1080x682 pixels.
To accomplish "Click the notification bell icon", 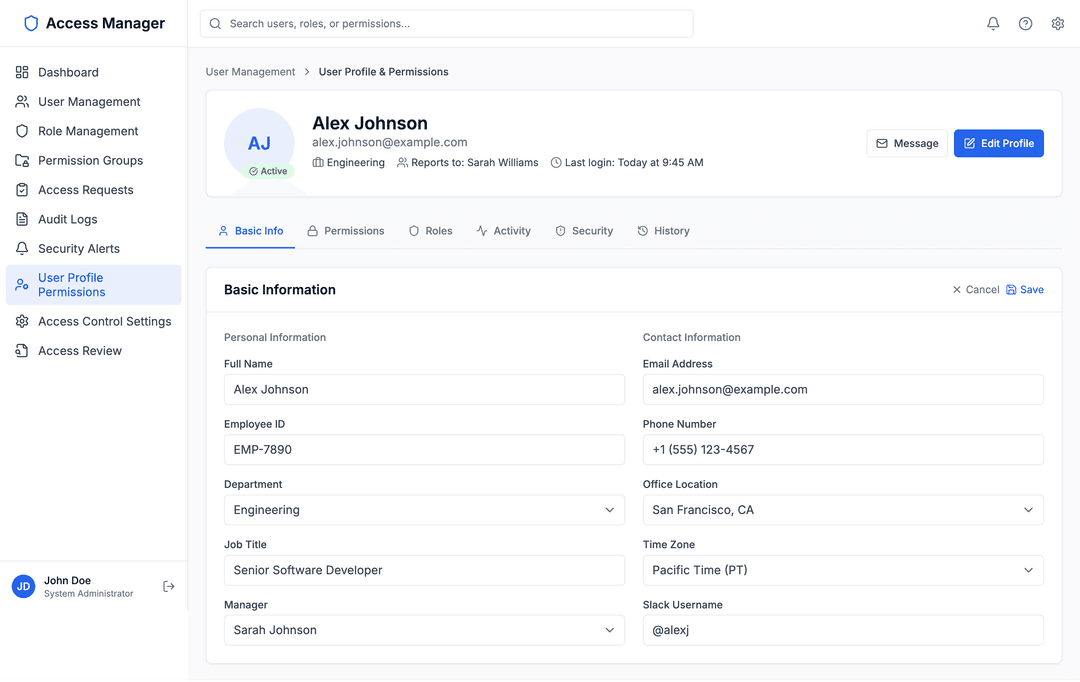I will pos(993,23).
